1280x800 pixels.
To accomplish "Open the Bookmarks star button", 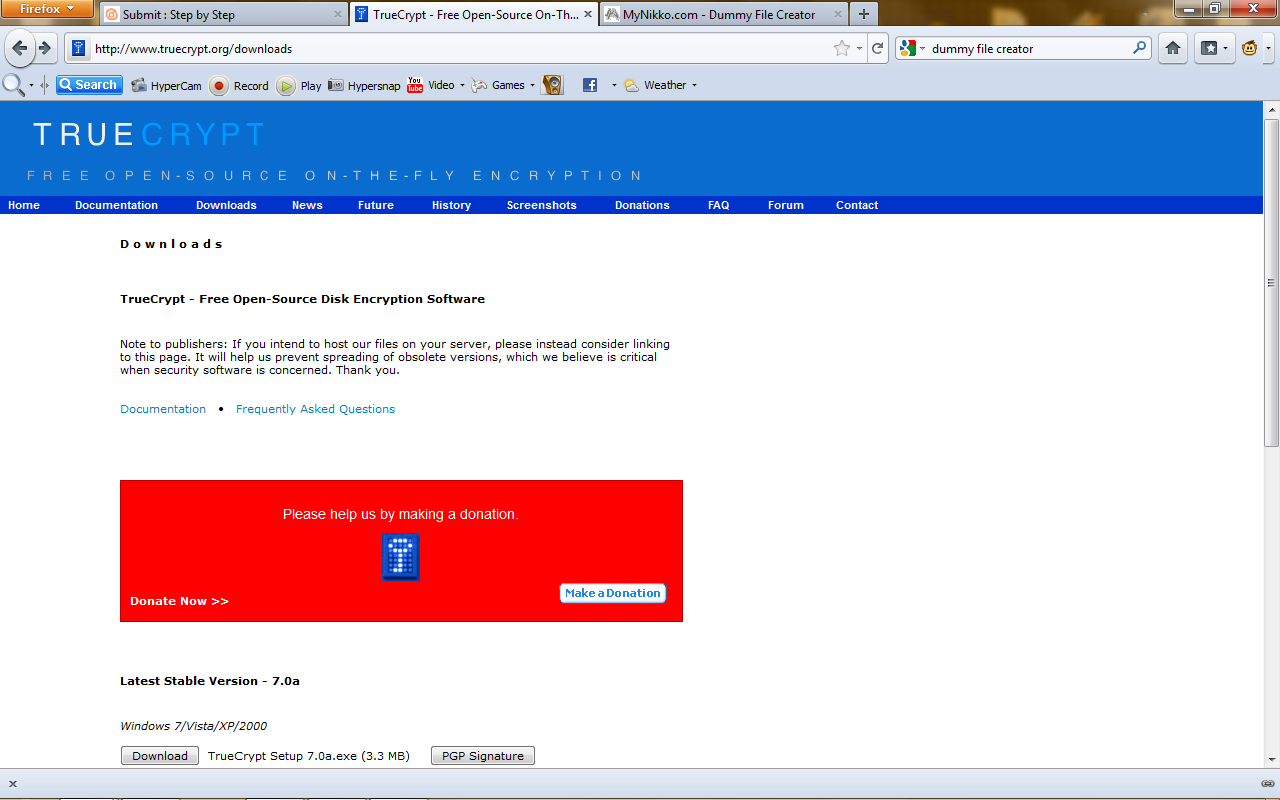I will 1209,48.
